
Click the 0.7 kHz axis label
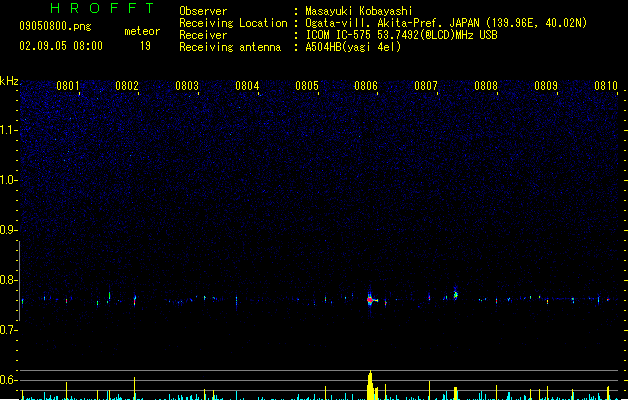click(8, 330)
